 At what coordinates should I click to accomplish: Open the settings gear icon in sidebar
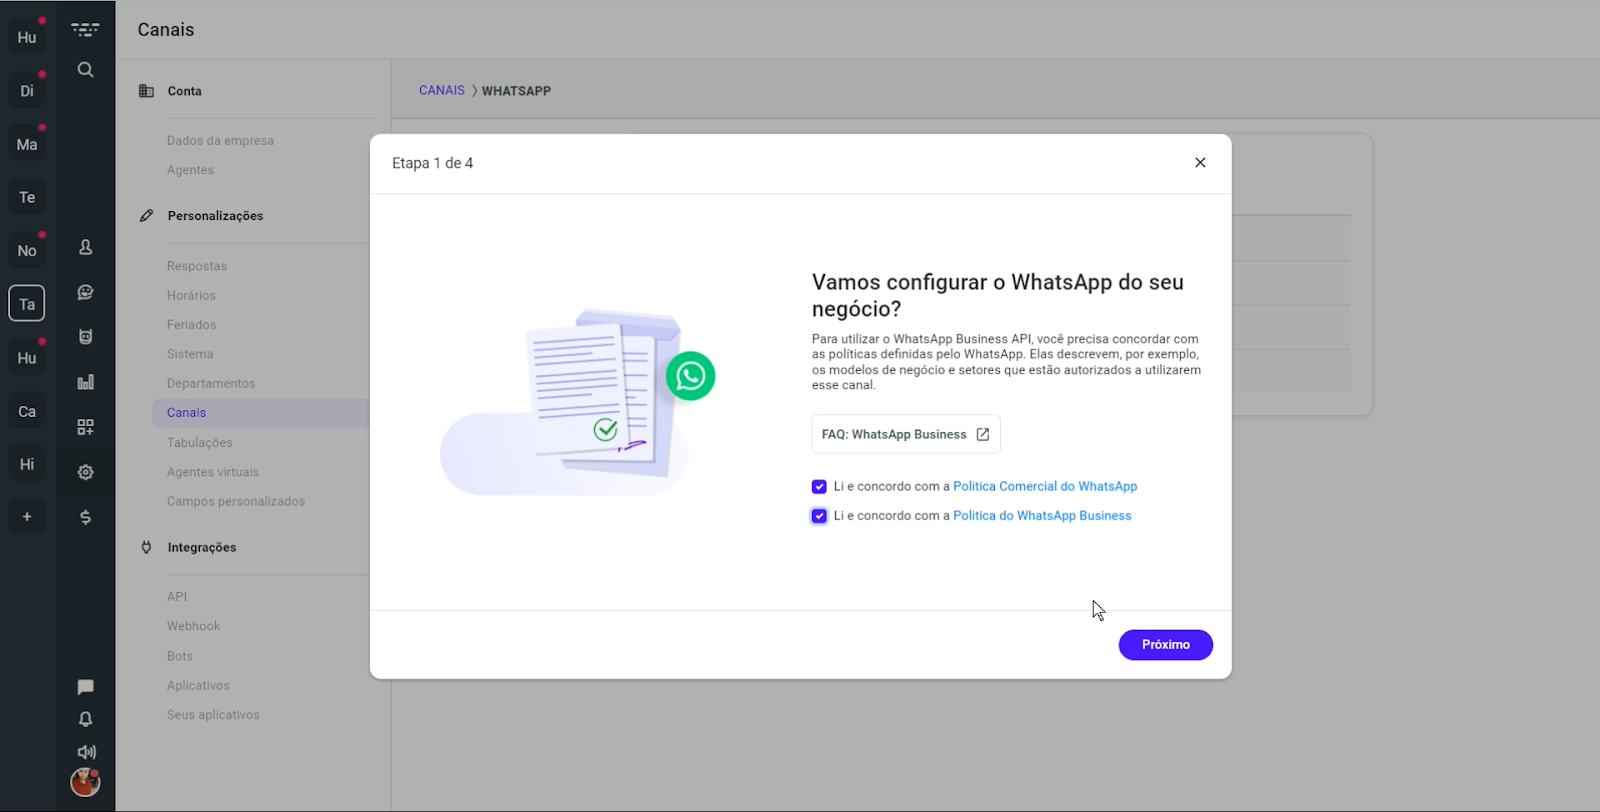pyautogui.click(x=86, y=472)
